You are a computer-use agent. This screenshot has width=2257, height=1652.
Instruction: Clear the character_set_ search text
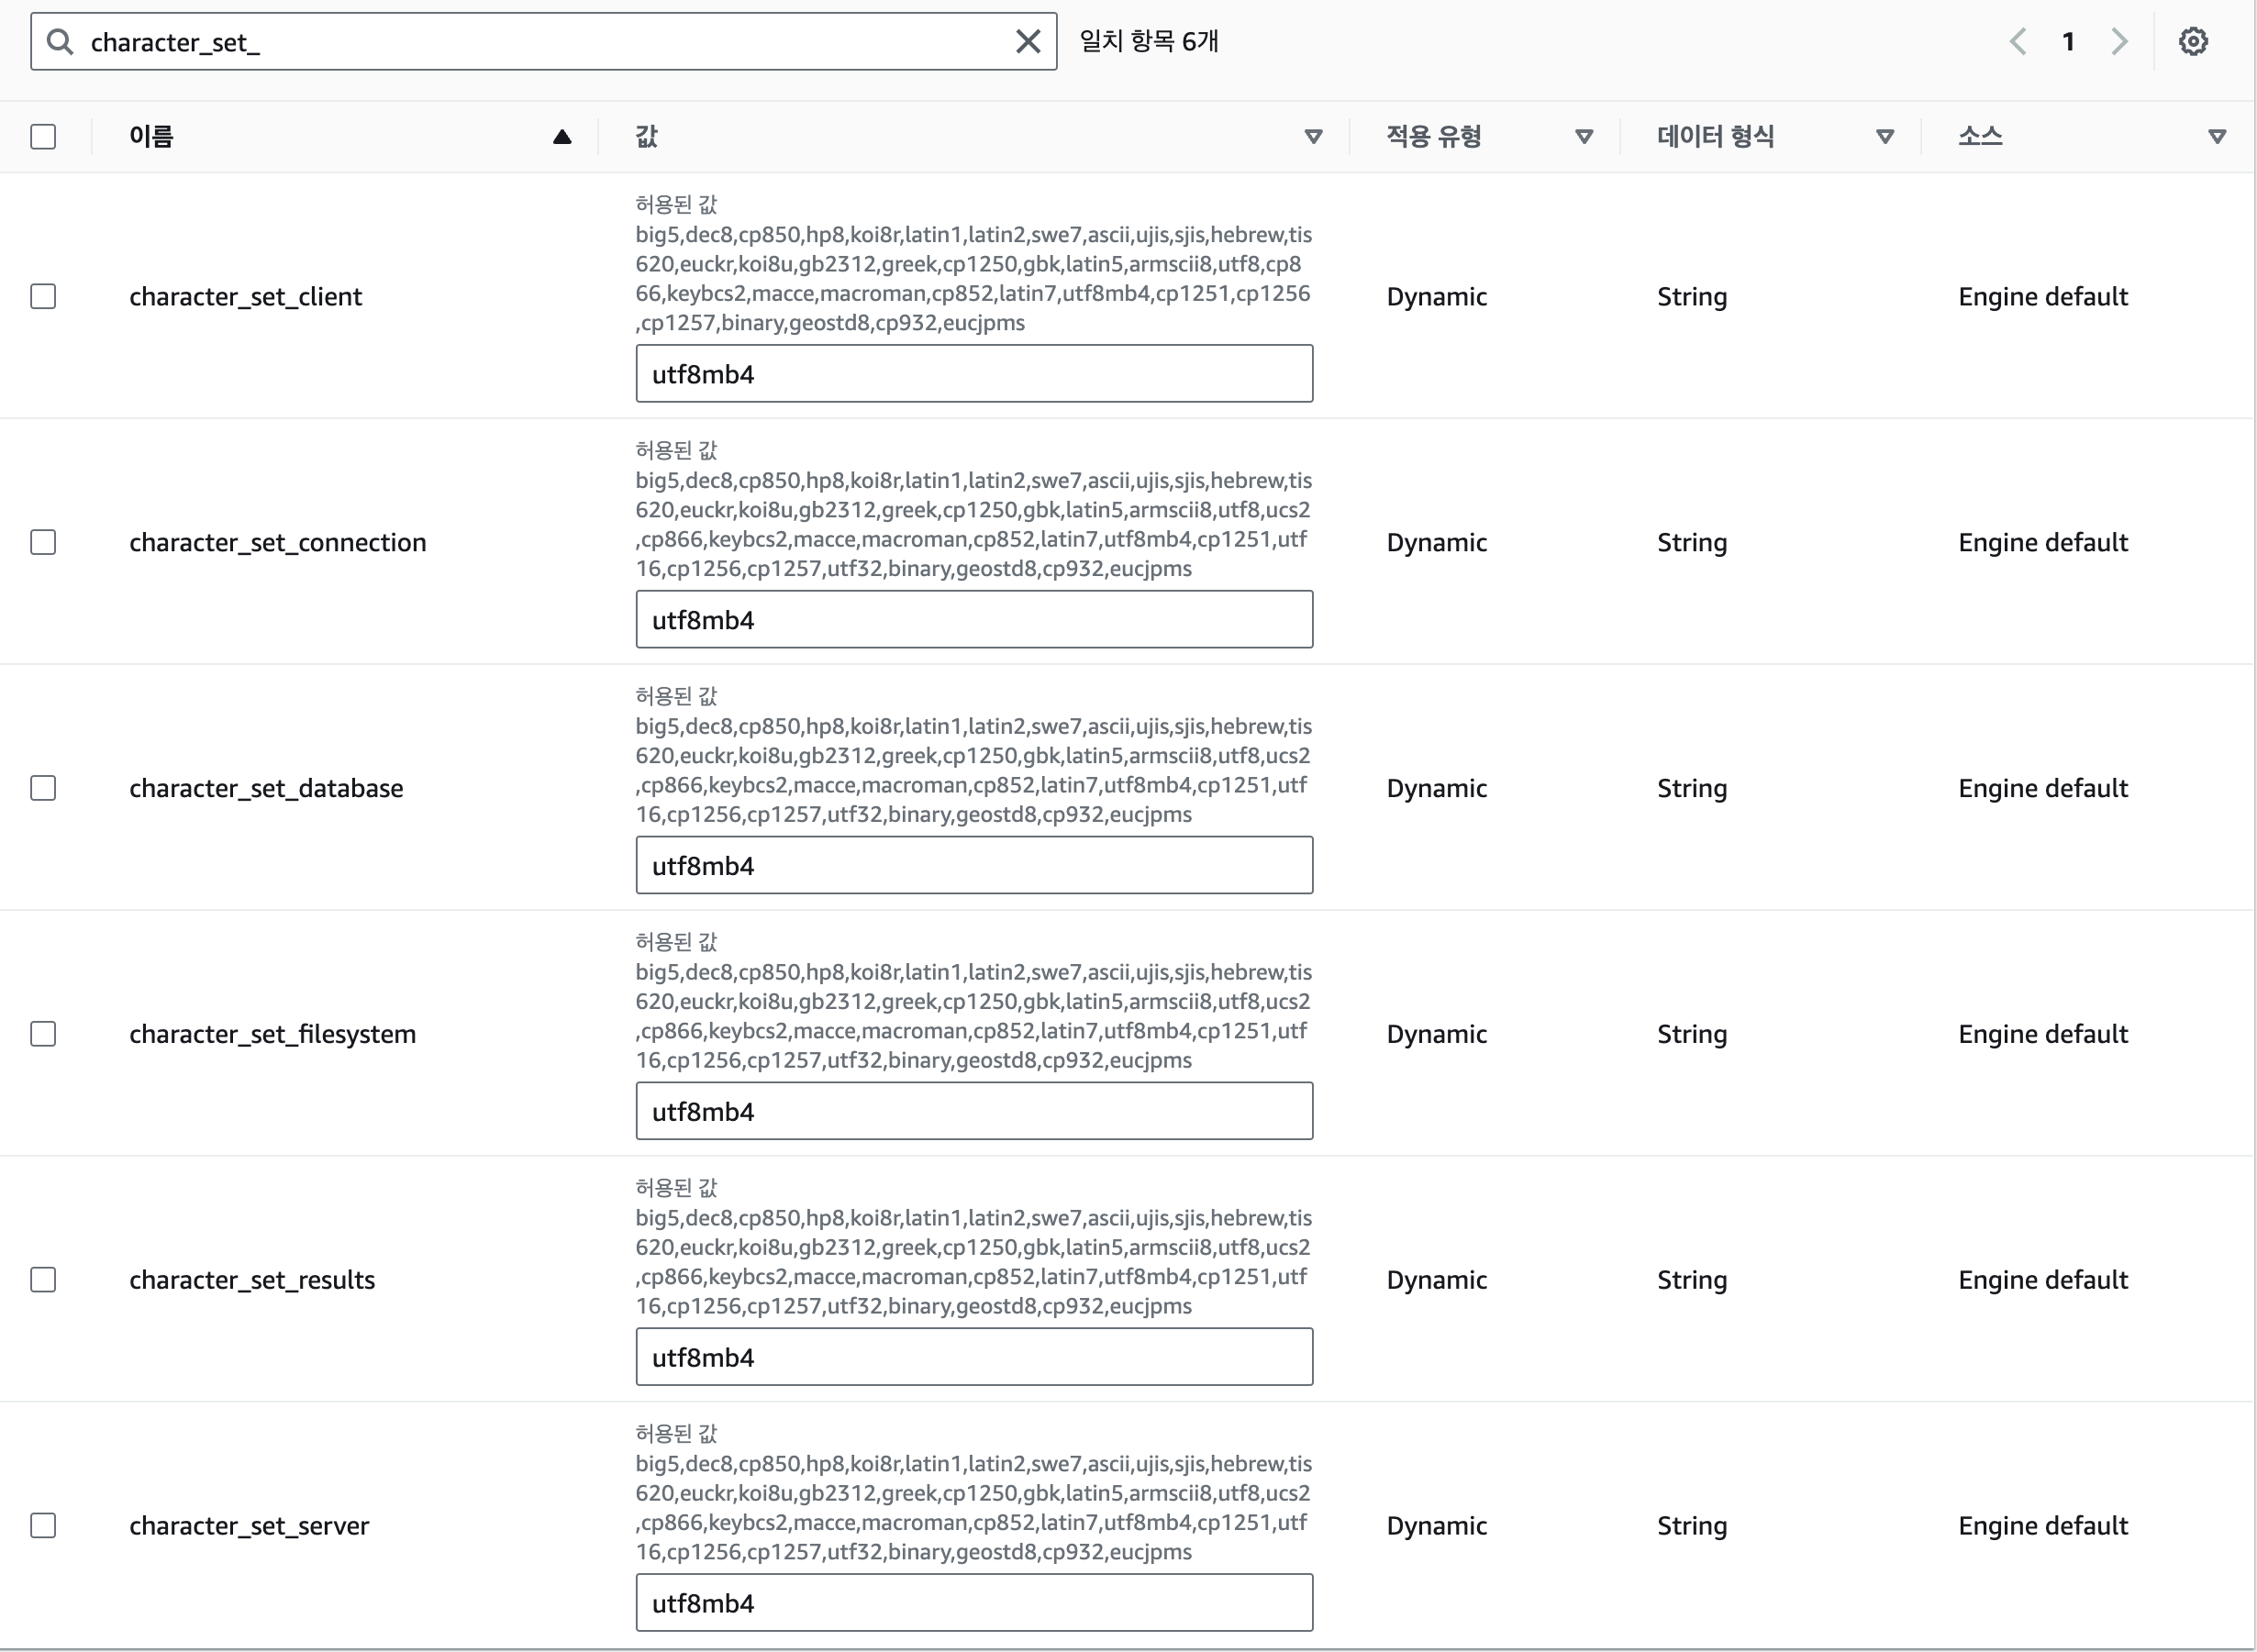click(x=1027, y=42)
